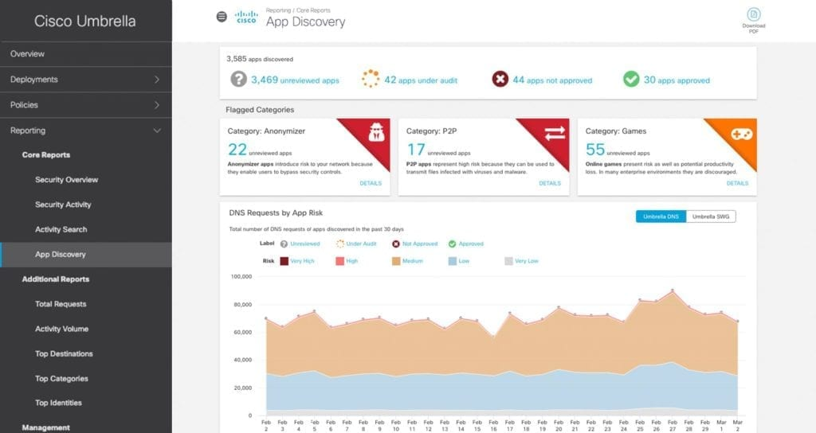The width and height of the screenshot is (816, 433).
Task: Click the Very High risk color swatch
Action: (x=284, y=261)
